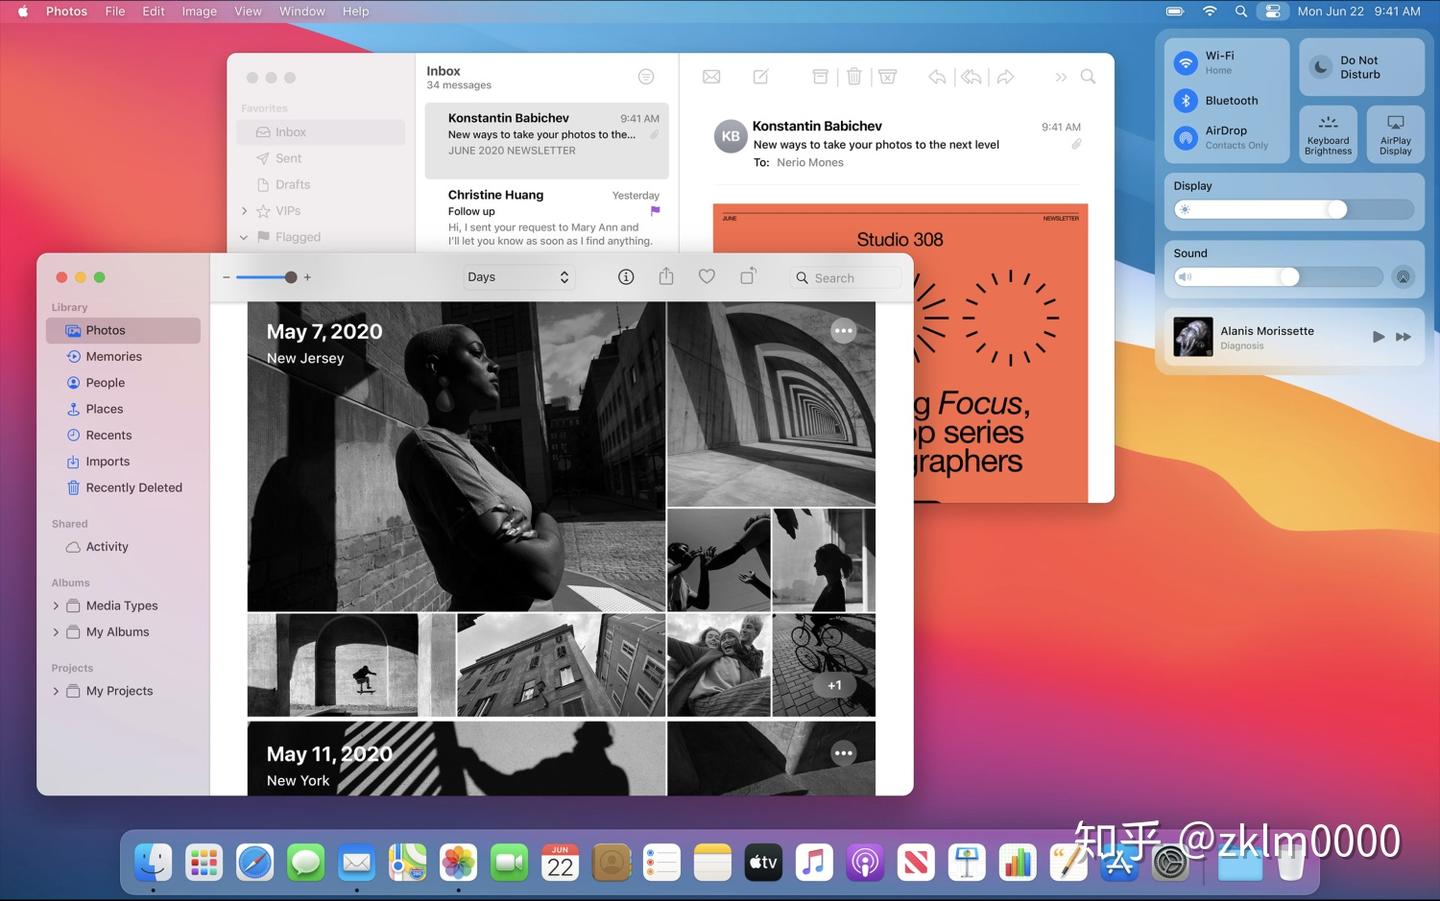Forward Konstantin Babichev's email
Screen dimensions: 1440x901
1004,76
